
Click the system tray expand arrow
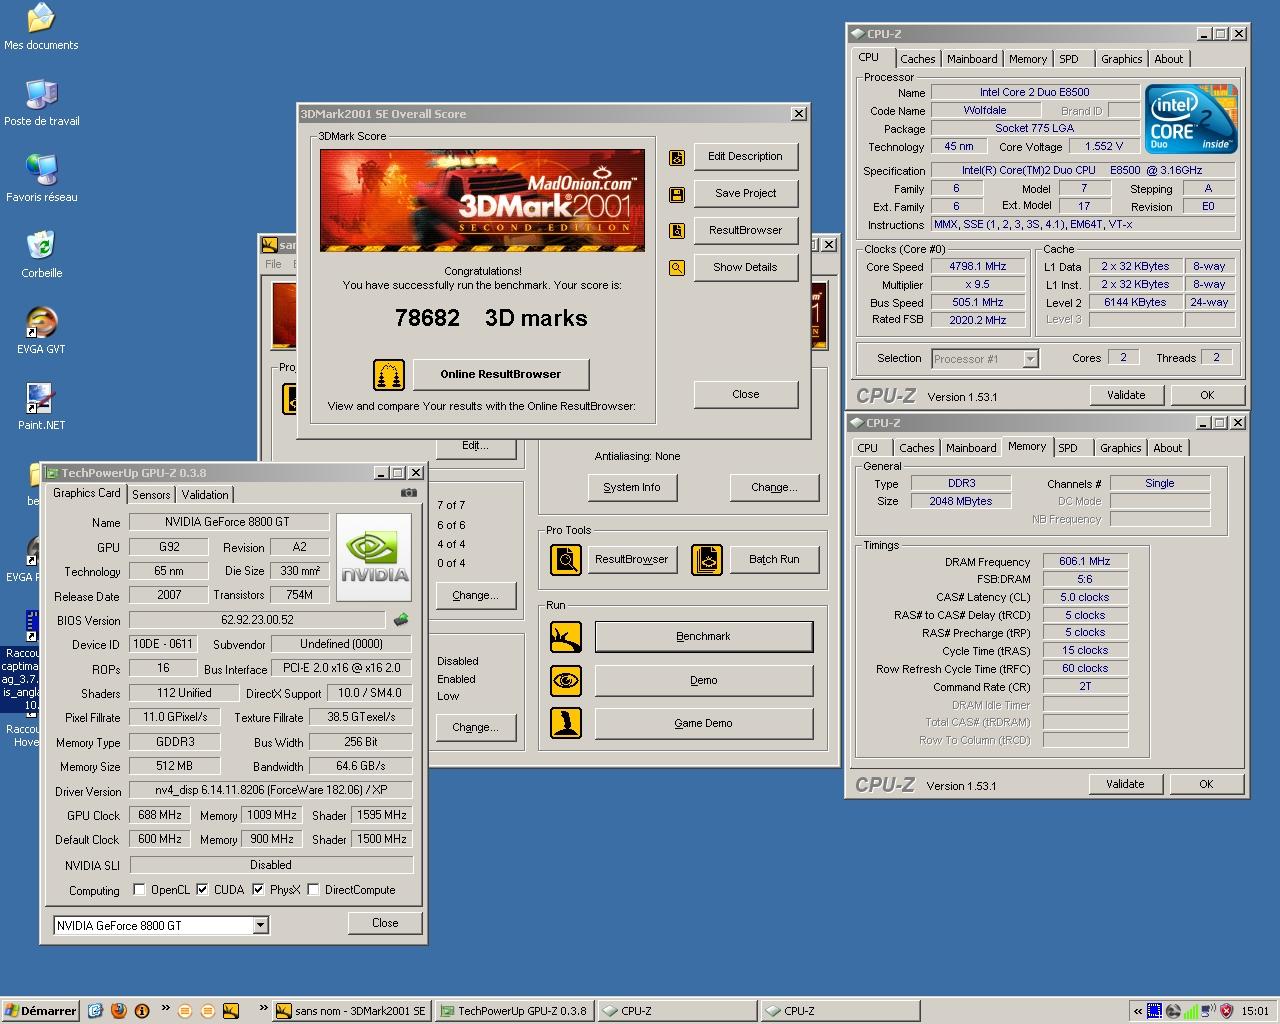[x=1137, y=1011]
